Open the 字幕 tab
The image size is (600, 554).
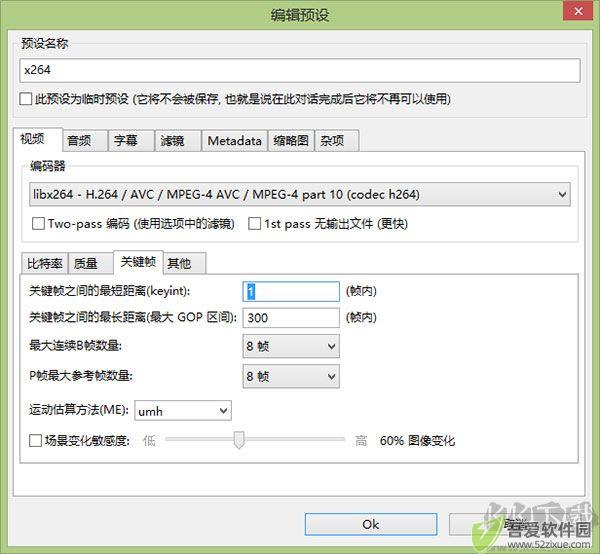click(x=131, y=141)
